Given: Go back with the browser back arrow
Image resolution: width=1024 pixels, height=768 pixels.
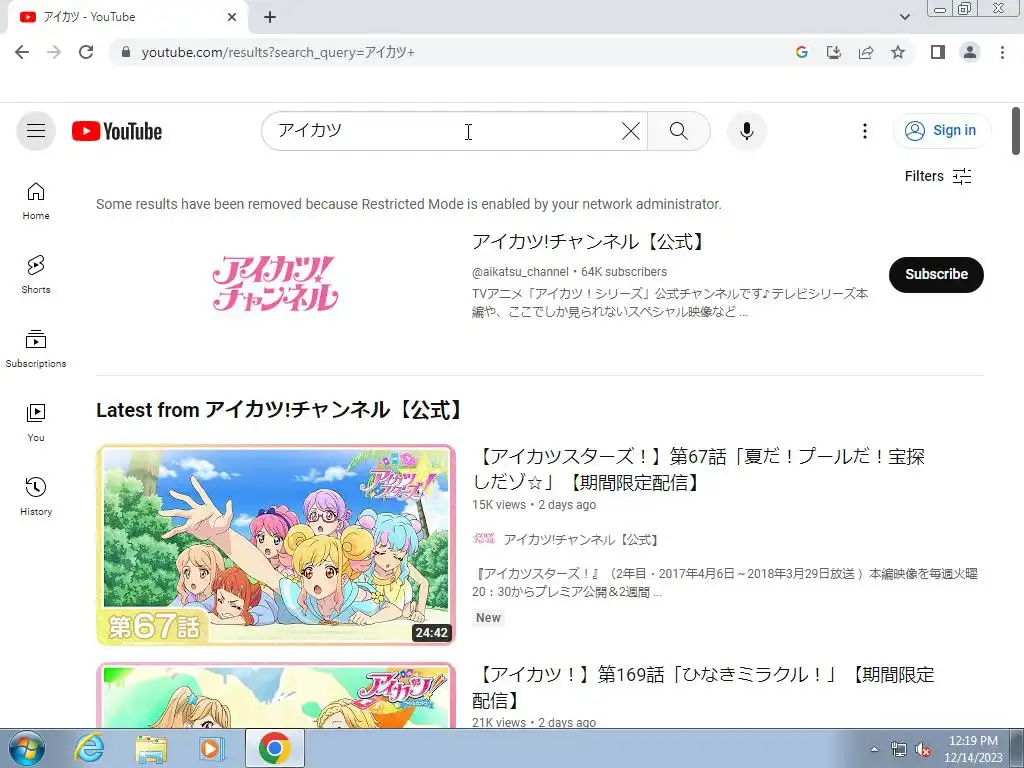Looking at the screenshot, I should 22,52.
